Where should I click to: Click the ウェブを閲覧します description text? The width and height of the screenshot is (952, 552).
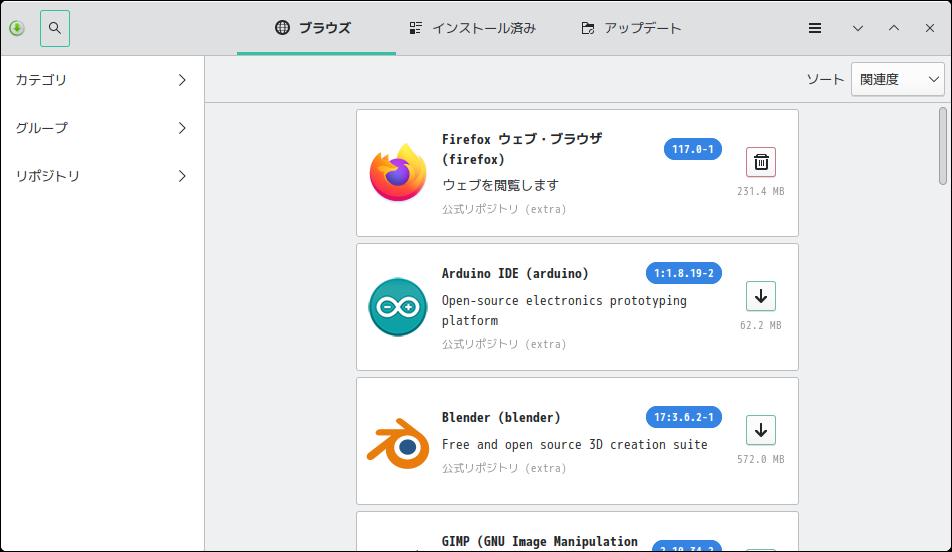point(500,185)
